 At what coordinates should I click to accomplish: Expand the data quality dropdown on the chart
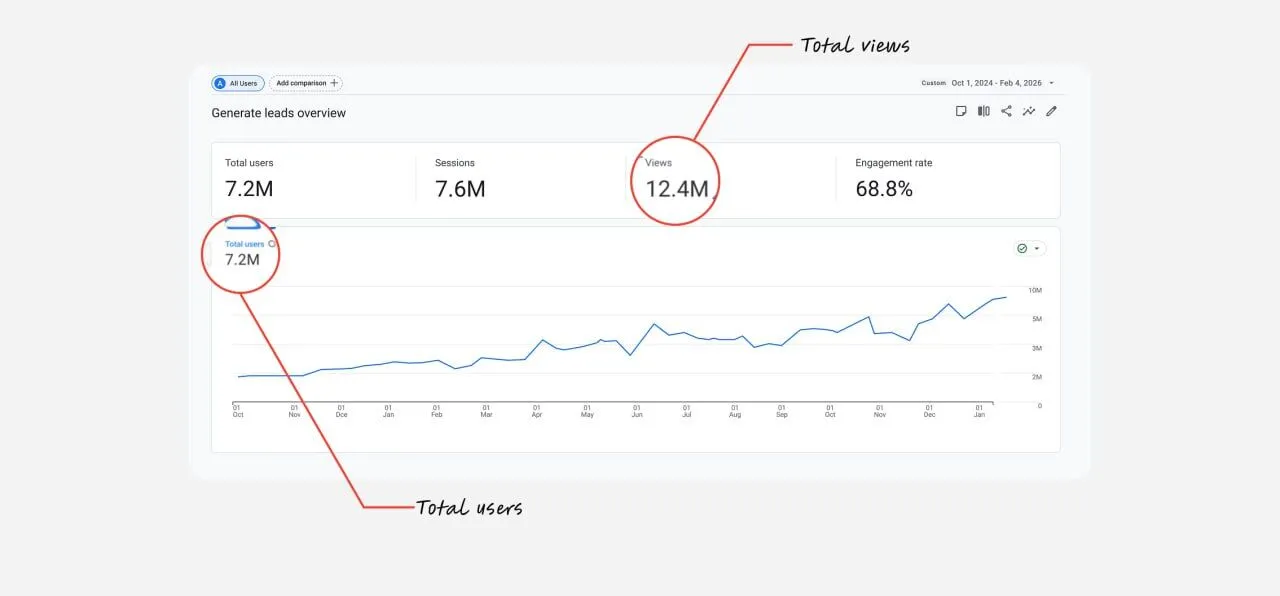pyautogui.click(x=1035, y=248)
